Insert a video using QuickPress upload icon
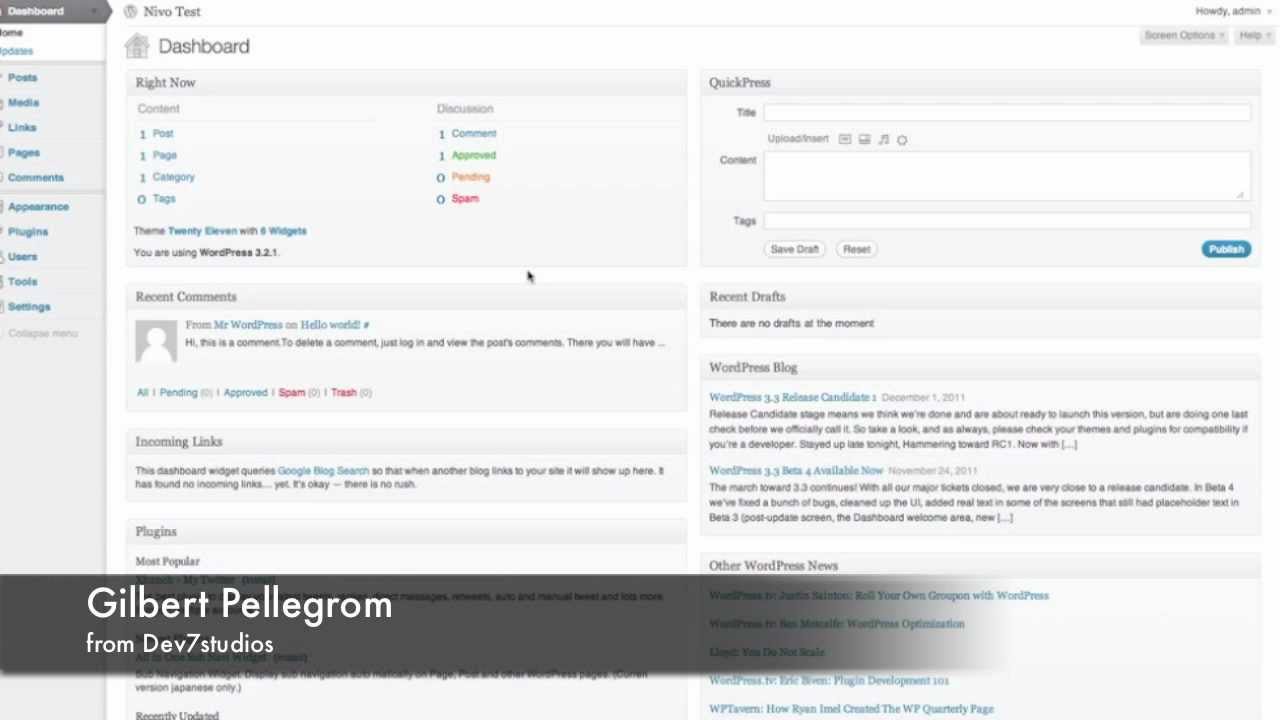 (x=864, y=140)
